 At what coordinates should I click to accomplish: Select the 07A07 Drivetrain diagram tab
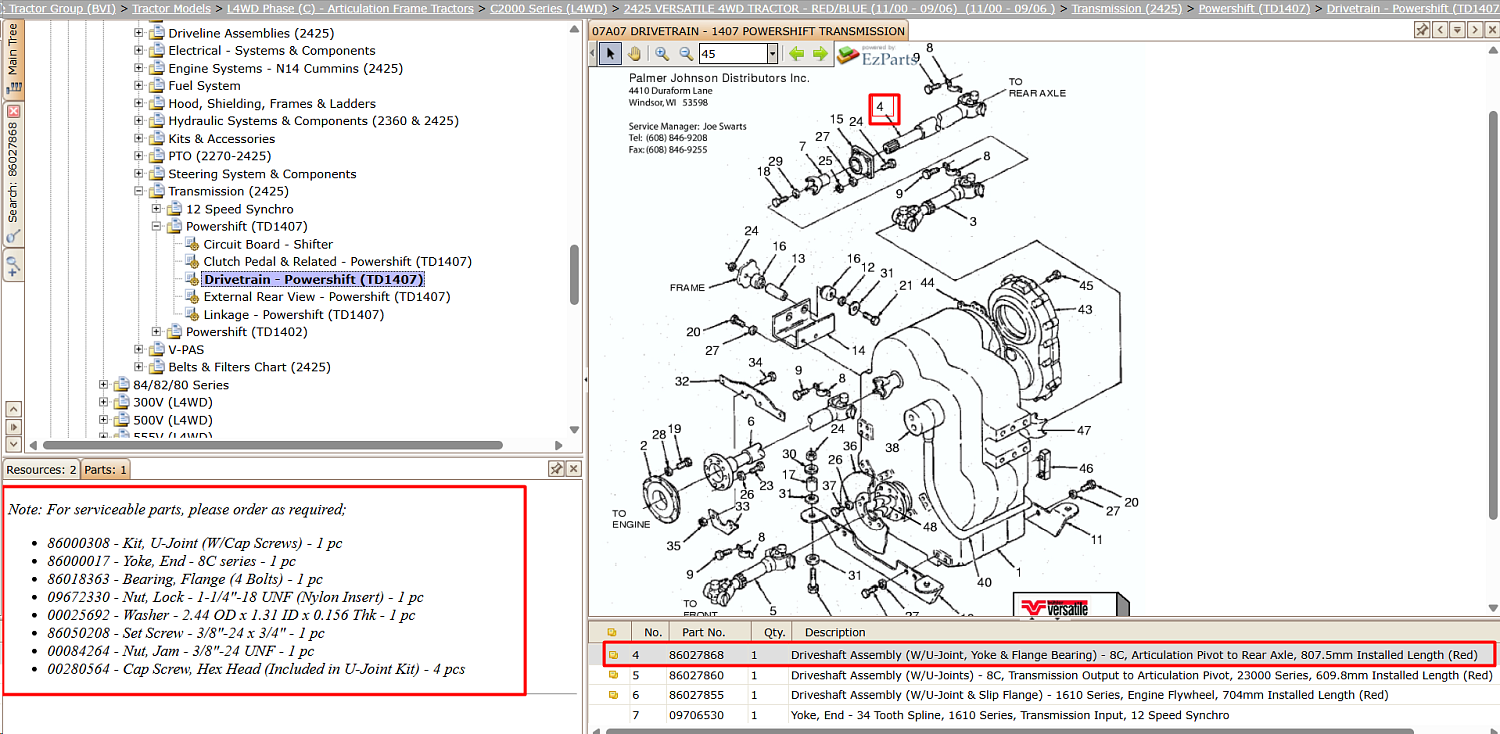[x=748, y=31]
